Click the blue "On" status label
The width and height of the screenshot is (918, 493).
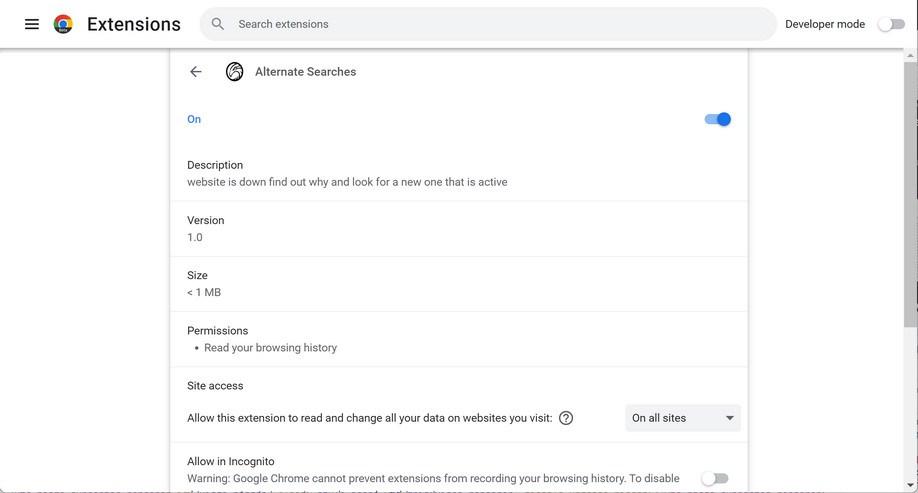click(194, 119)
